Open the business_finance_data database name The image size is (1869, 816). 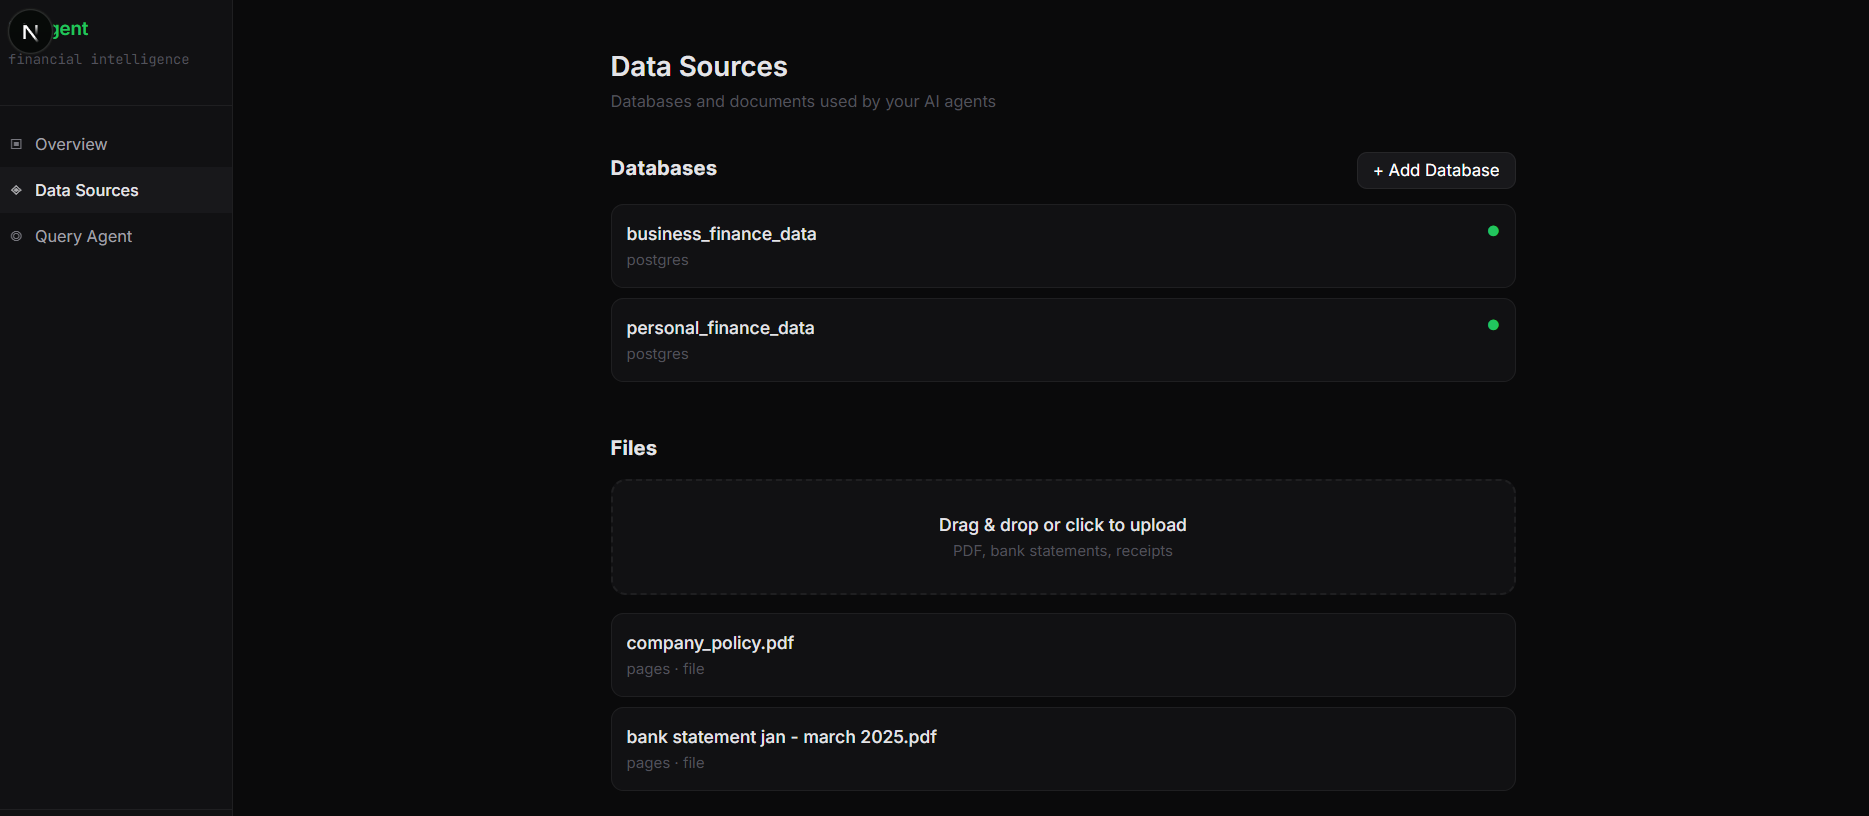(x=721, y=234)
